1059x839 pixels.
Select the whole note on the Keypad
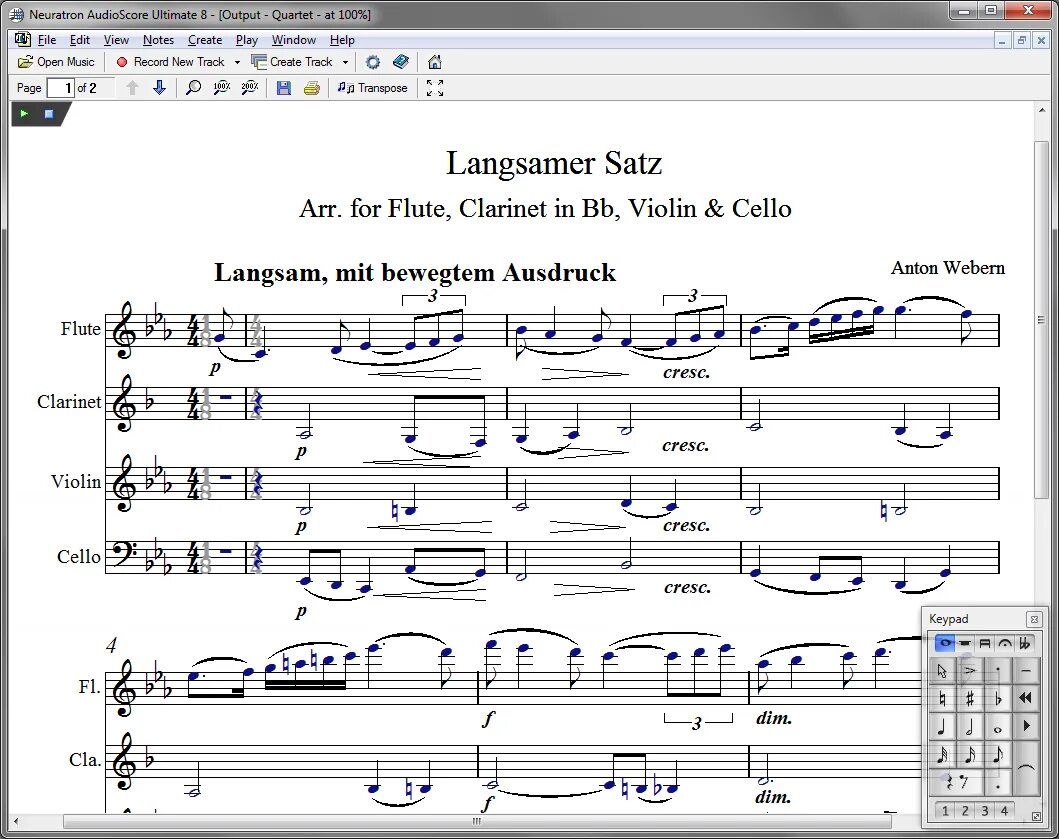(x=998, y=728)
